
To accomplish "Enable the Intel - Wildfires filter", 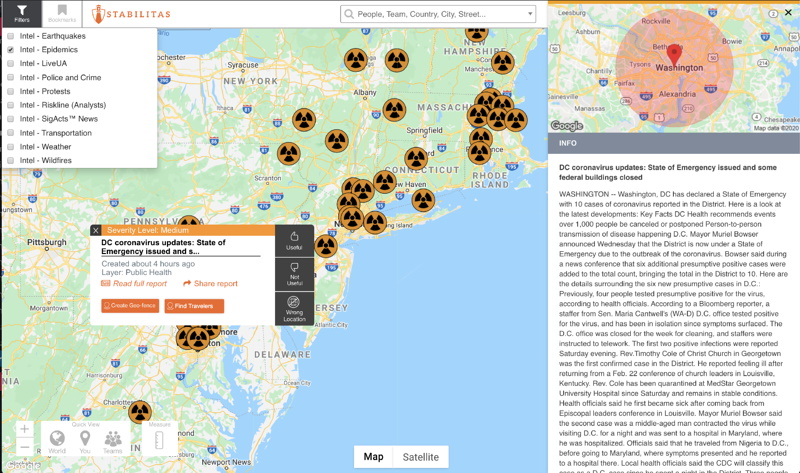I will (11, 160).
